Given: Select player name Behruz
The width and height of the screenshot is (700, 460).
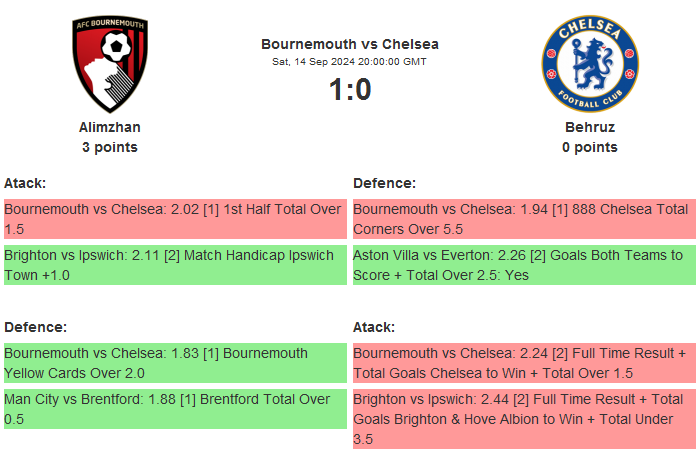Looking at the screenshot, I should point(589,127).
